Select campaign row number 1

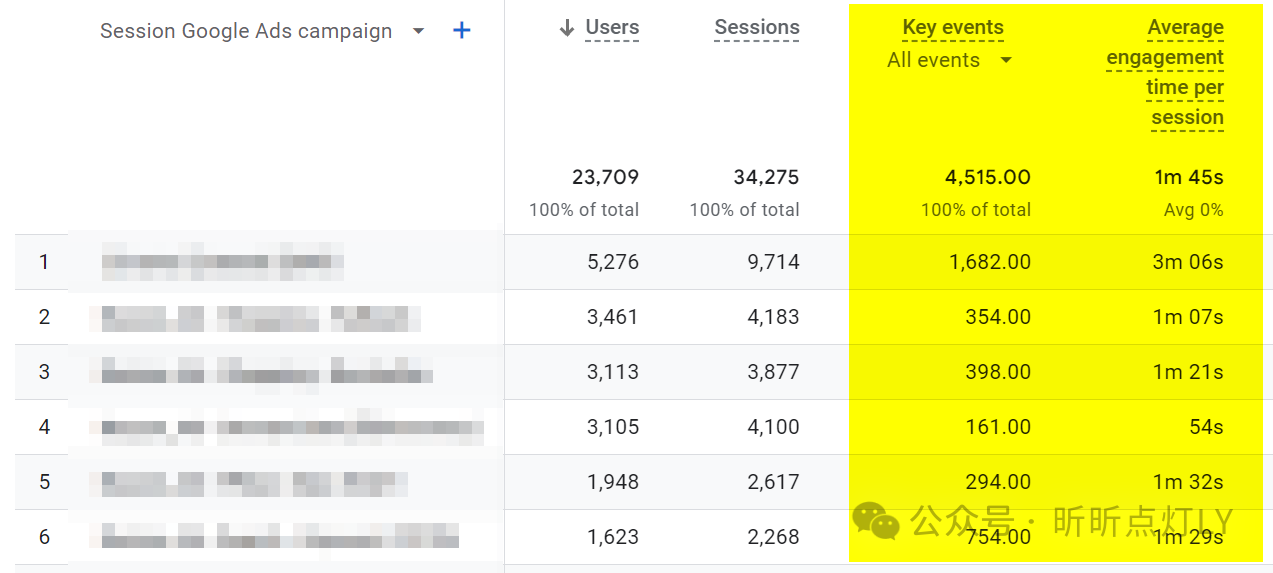pos(222,262)
